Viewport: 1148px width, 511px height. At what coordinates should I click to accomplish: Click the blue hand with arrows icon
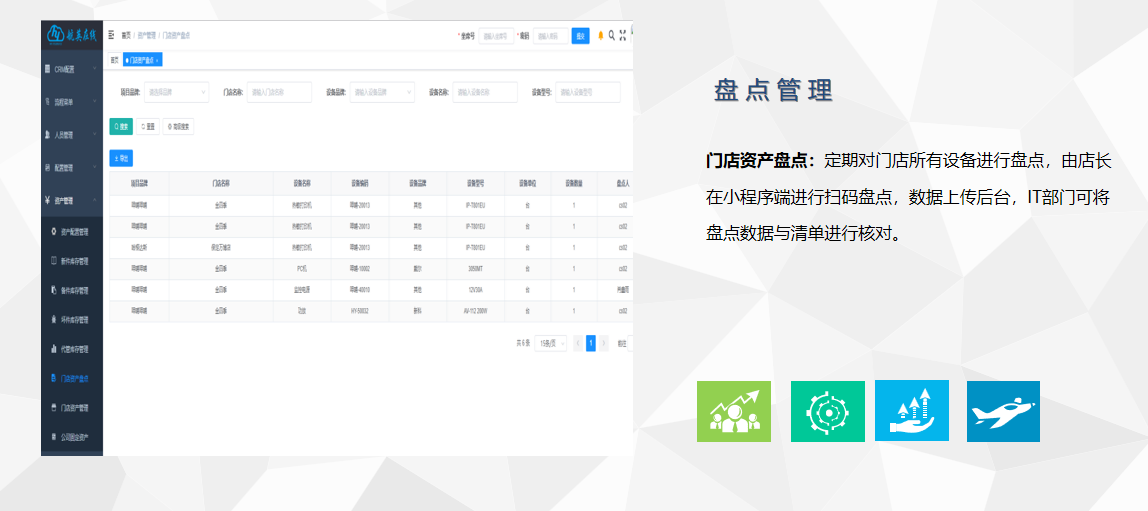[x=911, y=411]
